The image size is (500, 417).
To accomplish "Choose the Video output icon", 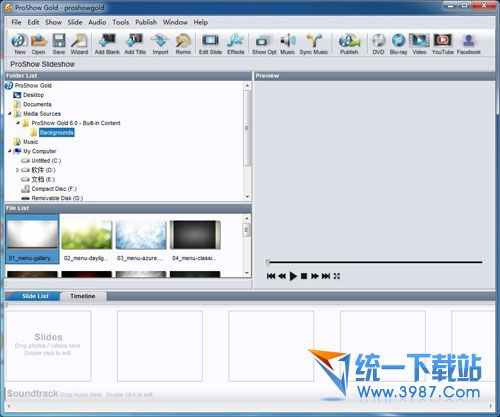I will (x=419, y=44).
